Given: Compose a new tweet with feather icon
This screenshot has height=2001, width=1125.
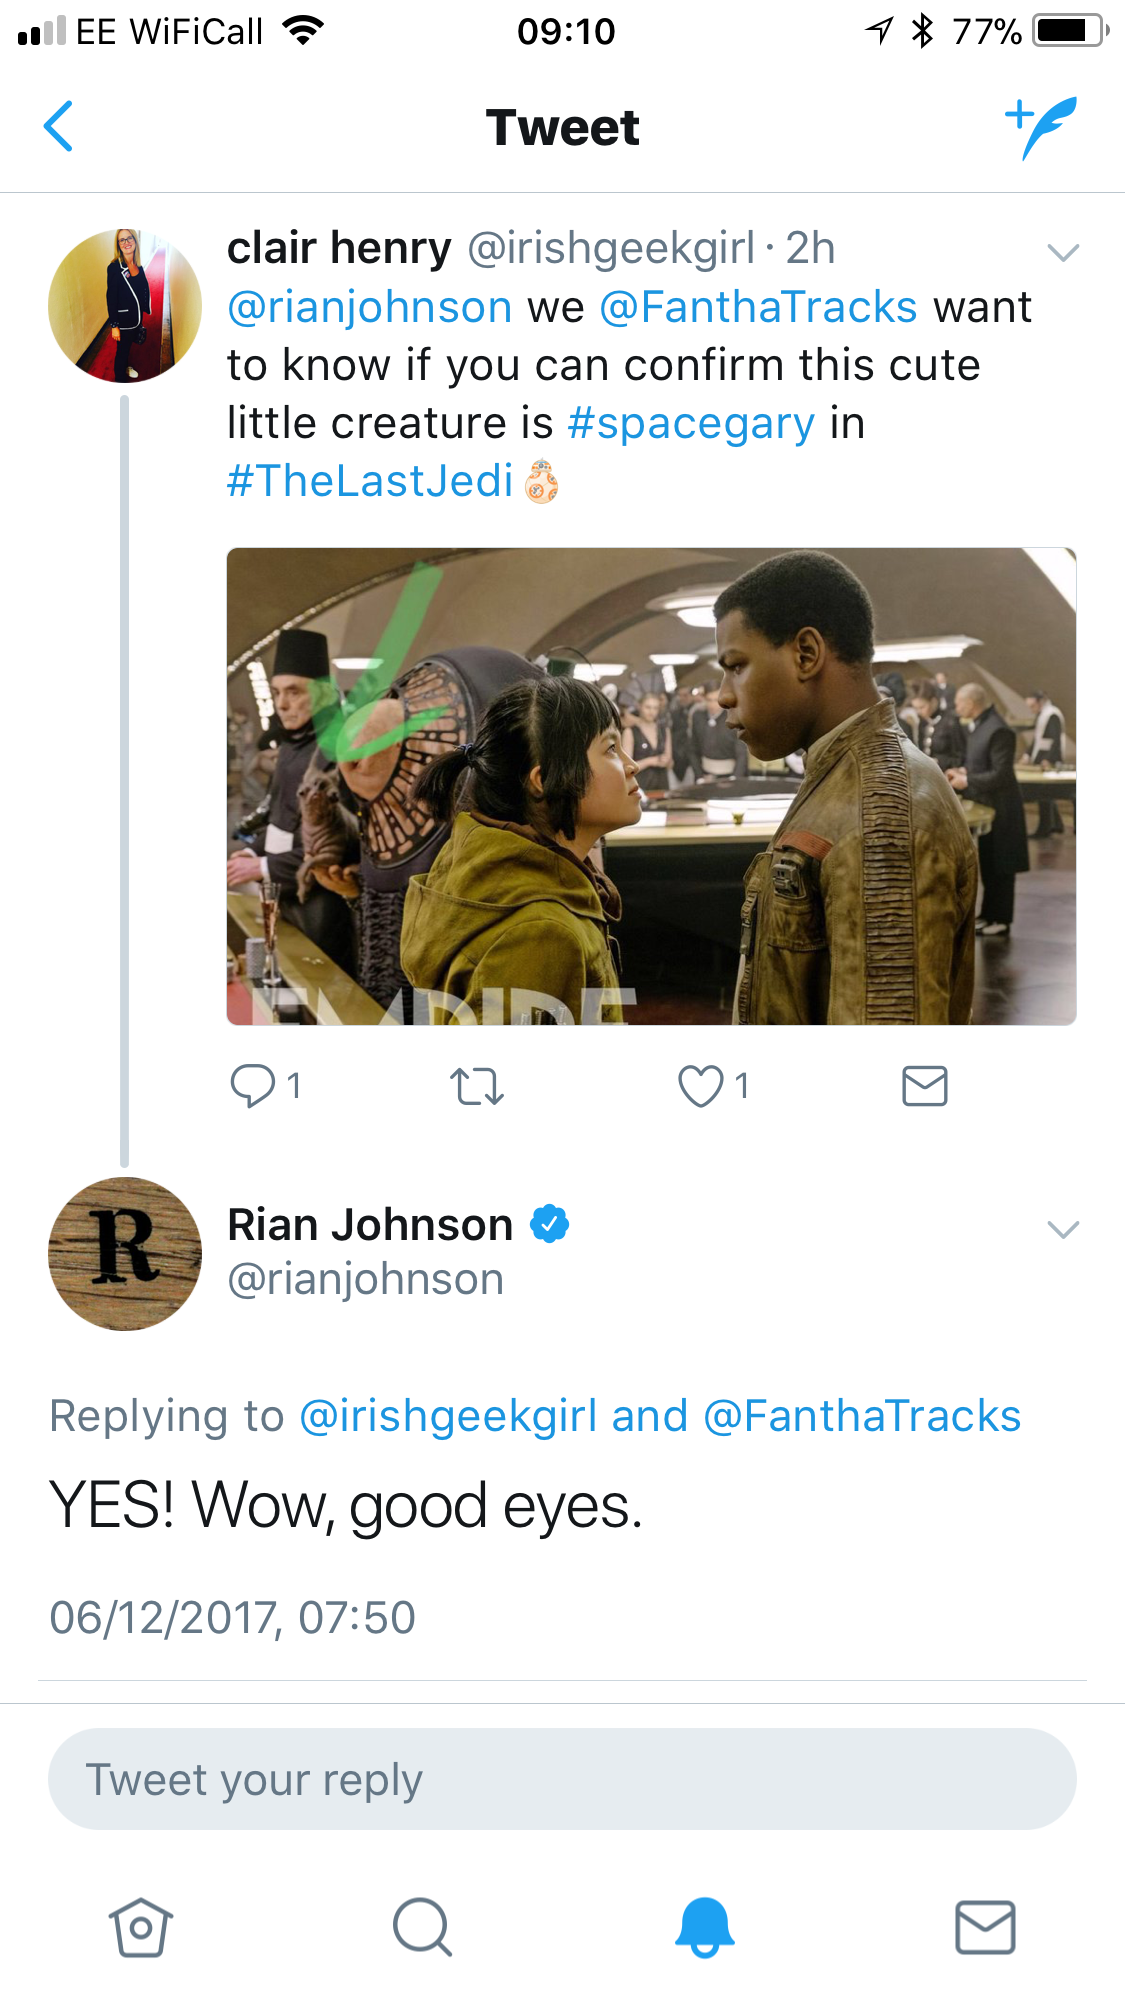Looking at the screenshot, I should pyautogui.click(x=1041, y=127).
